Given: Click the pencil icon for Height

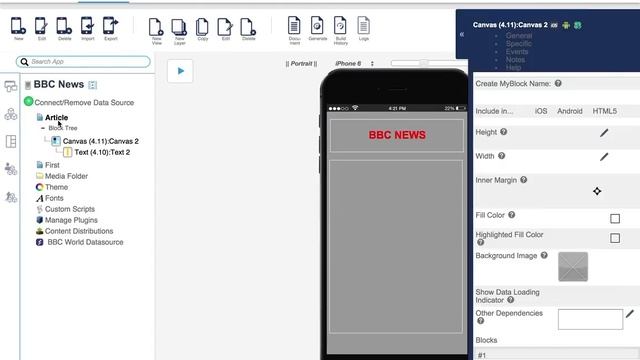Looking at the screenshot, I should [604, 133].
